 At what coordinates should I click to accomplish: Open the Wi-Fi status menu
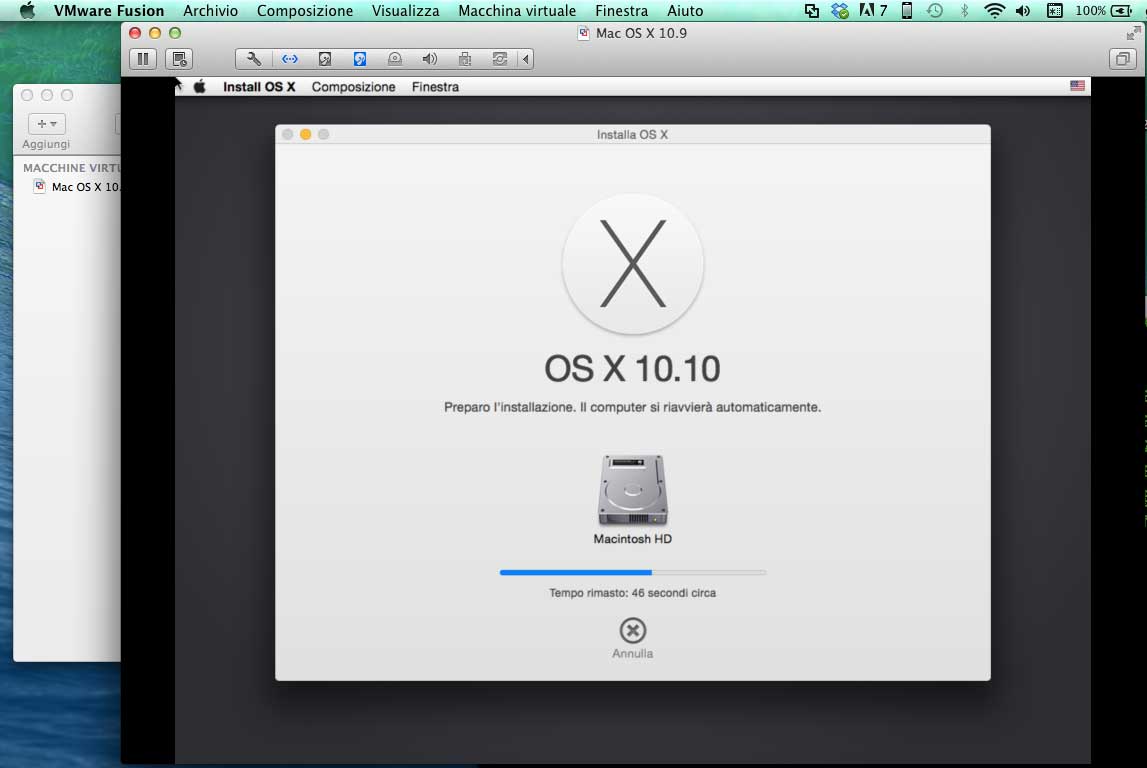(x=993, y=11)
